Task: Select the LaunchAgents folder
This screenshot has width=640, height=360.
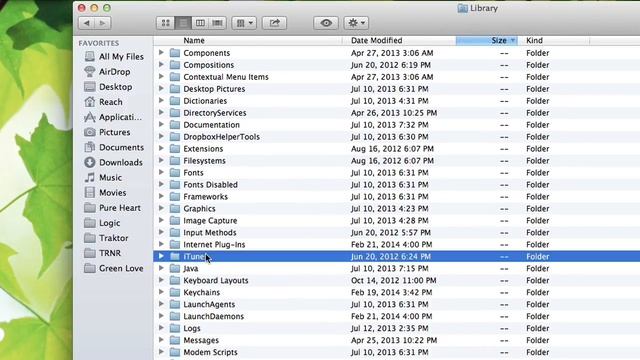Action: pyautogui.click(x=209, y=304)
